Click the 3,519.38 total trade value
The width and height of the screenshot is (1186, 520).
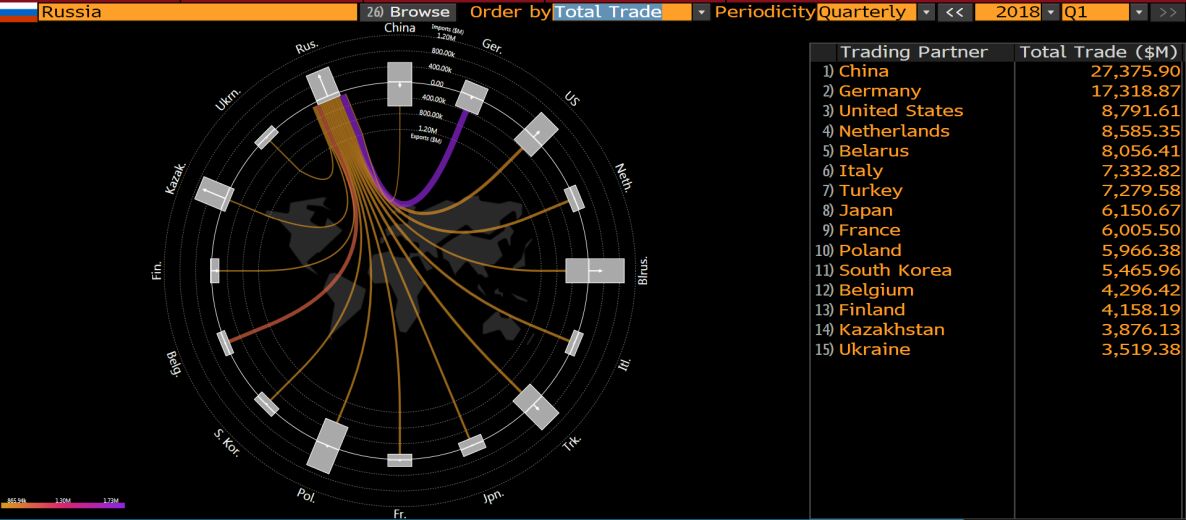1140,350
